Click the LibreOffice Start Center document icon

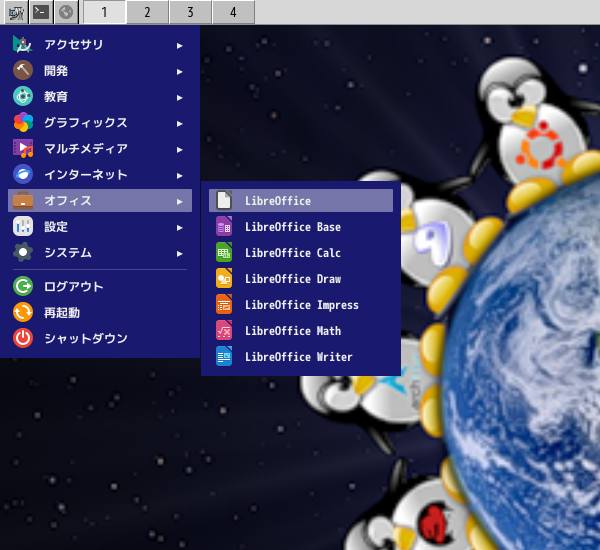pos(224,201)
